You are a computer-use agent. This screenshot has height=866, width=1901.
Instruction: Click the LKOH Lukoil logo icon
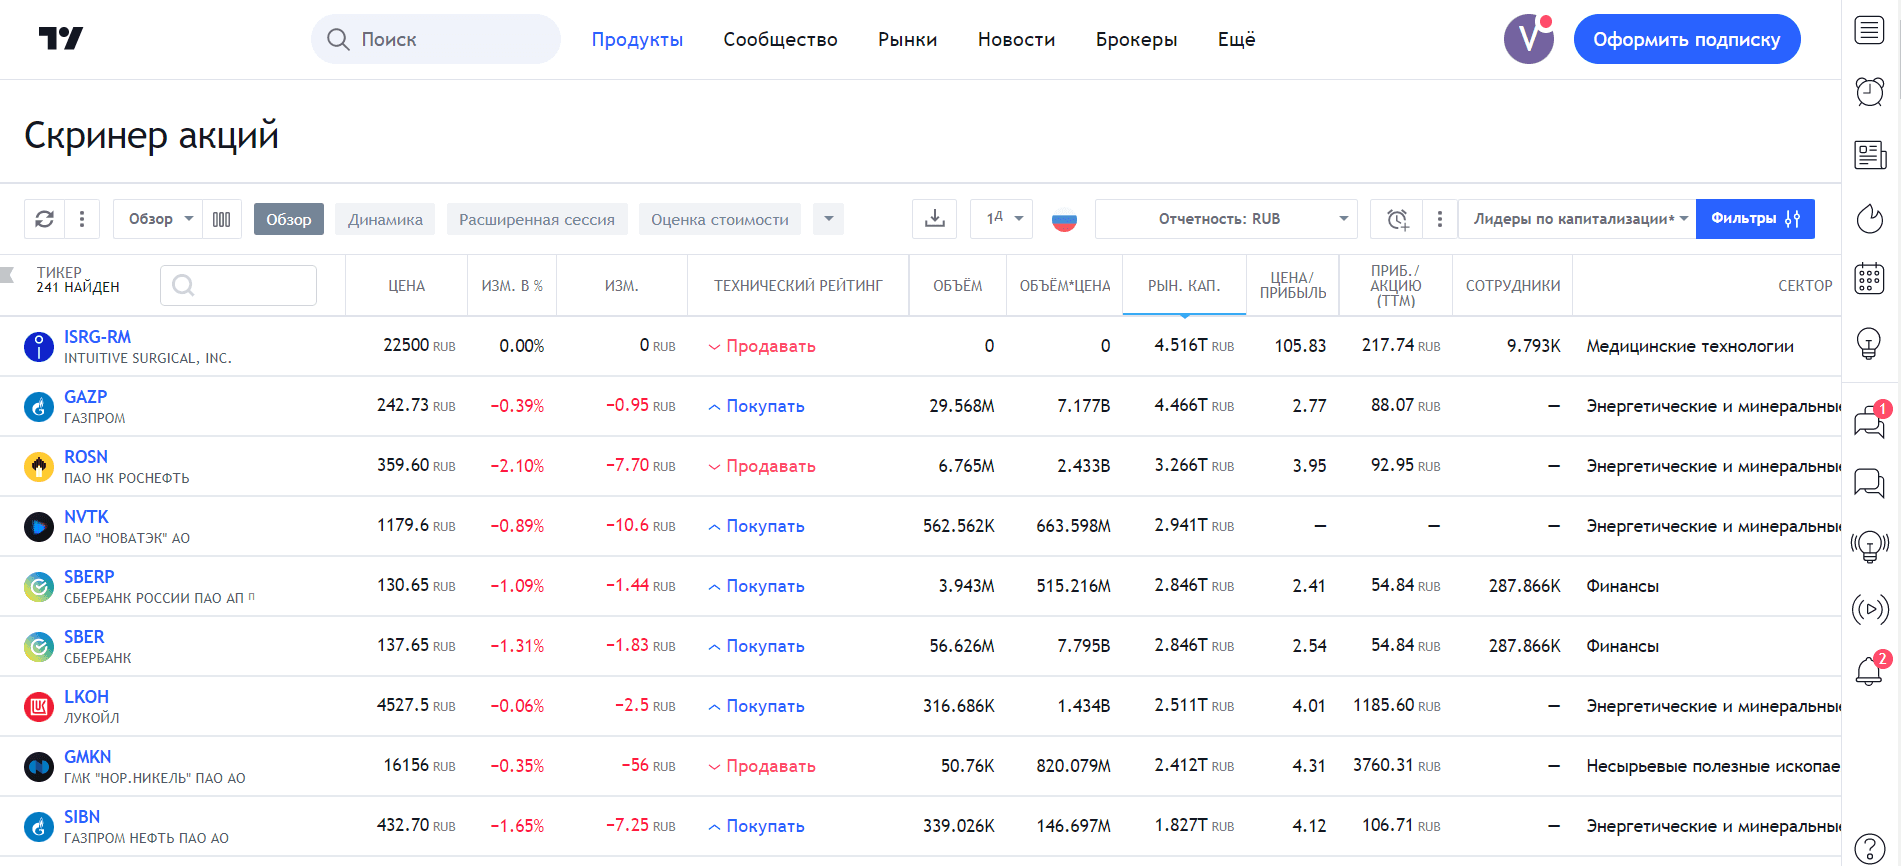click(x=39, y=707)
